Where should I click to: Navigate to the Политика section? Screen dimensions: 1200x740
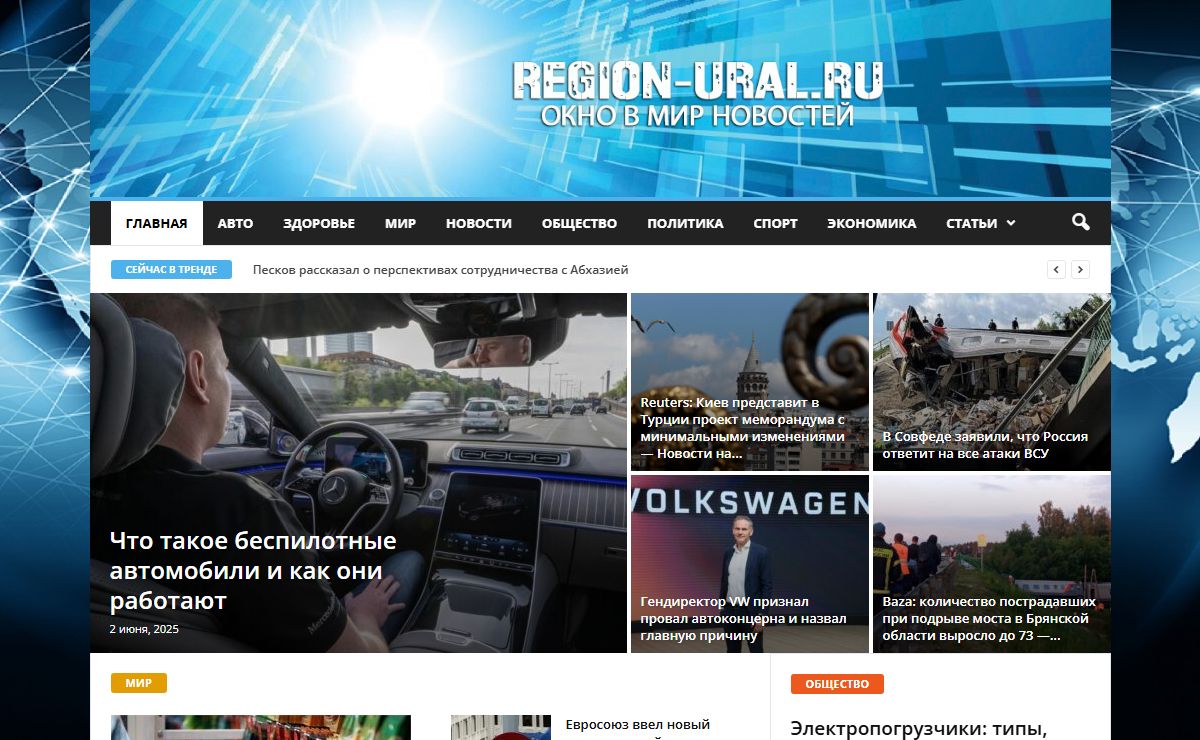click(x=685, y=223)
